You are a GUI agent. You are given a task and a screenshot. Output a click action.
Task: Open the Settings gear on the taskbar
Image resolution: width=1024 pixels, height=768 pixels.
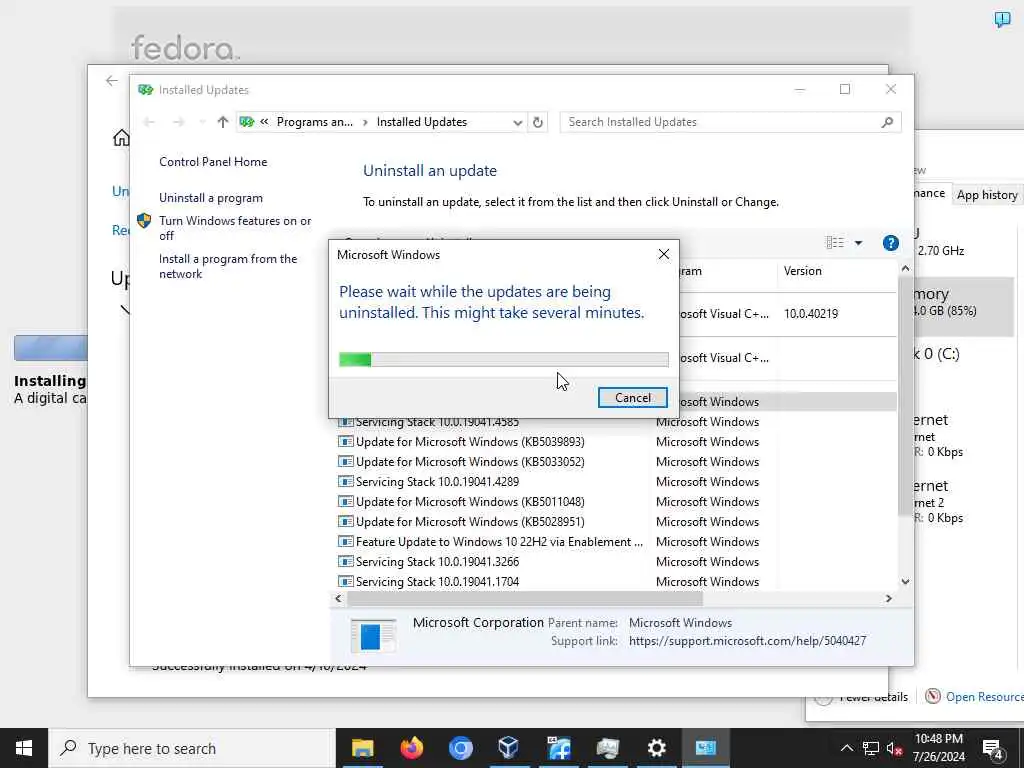pyautogui.click(x=656, y=748)
